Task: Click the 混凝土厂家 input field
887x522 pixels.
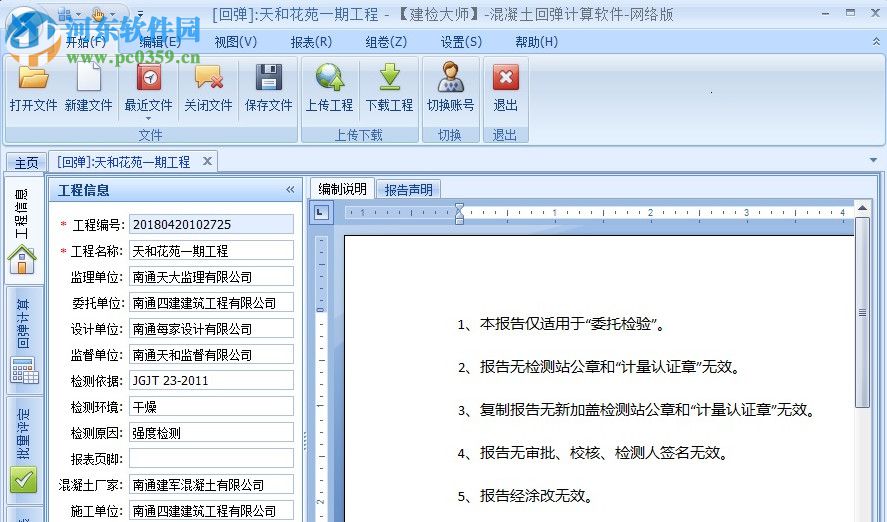Action: click(212, 485)
